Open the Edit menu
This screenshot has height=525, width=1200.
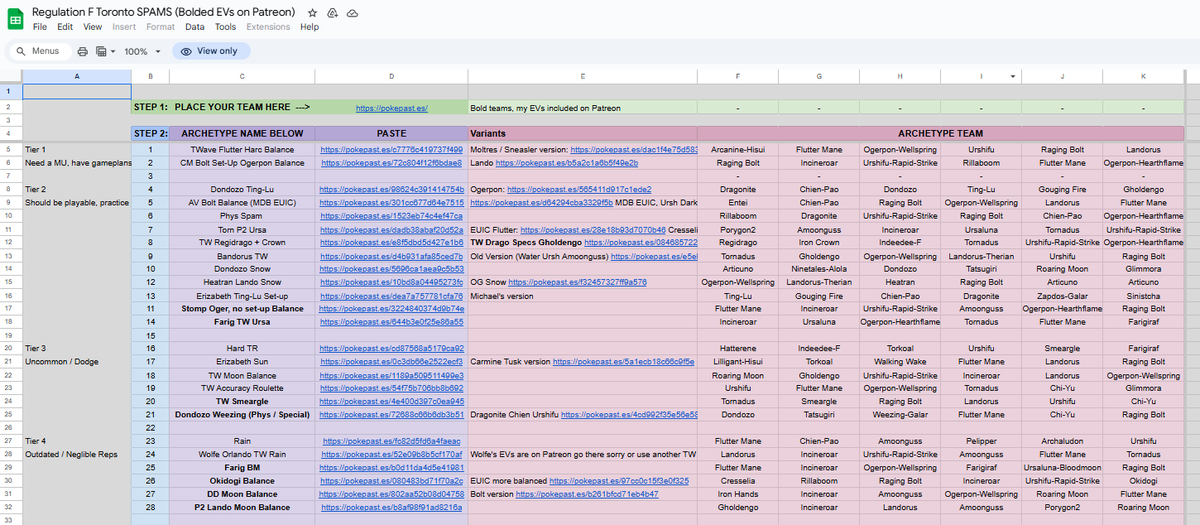coord(65,27)
